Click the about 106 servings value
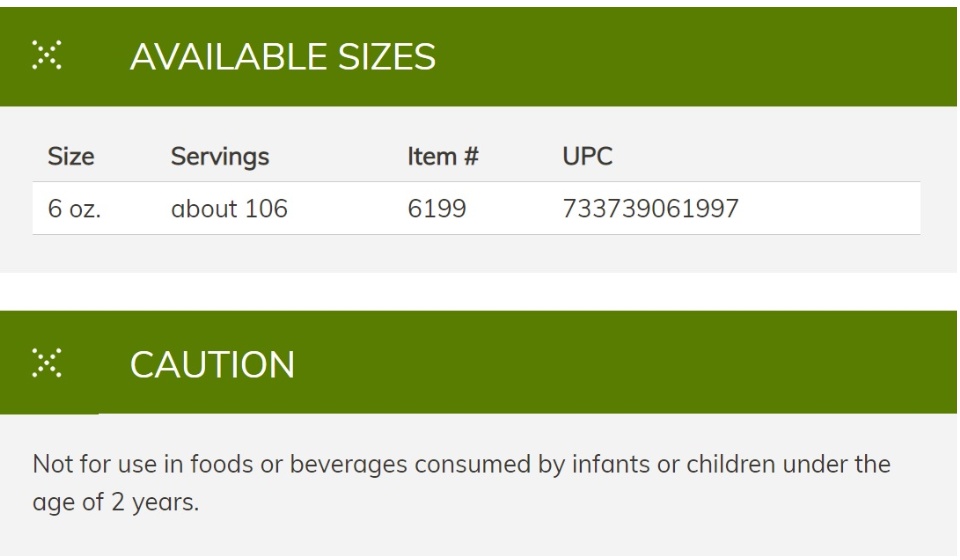 pos(229,209)
